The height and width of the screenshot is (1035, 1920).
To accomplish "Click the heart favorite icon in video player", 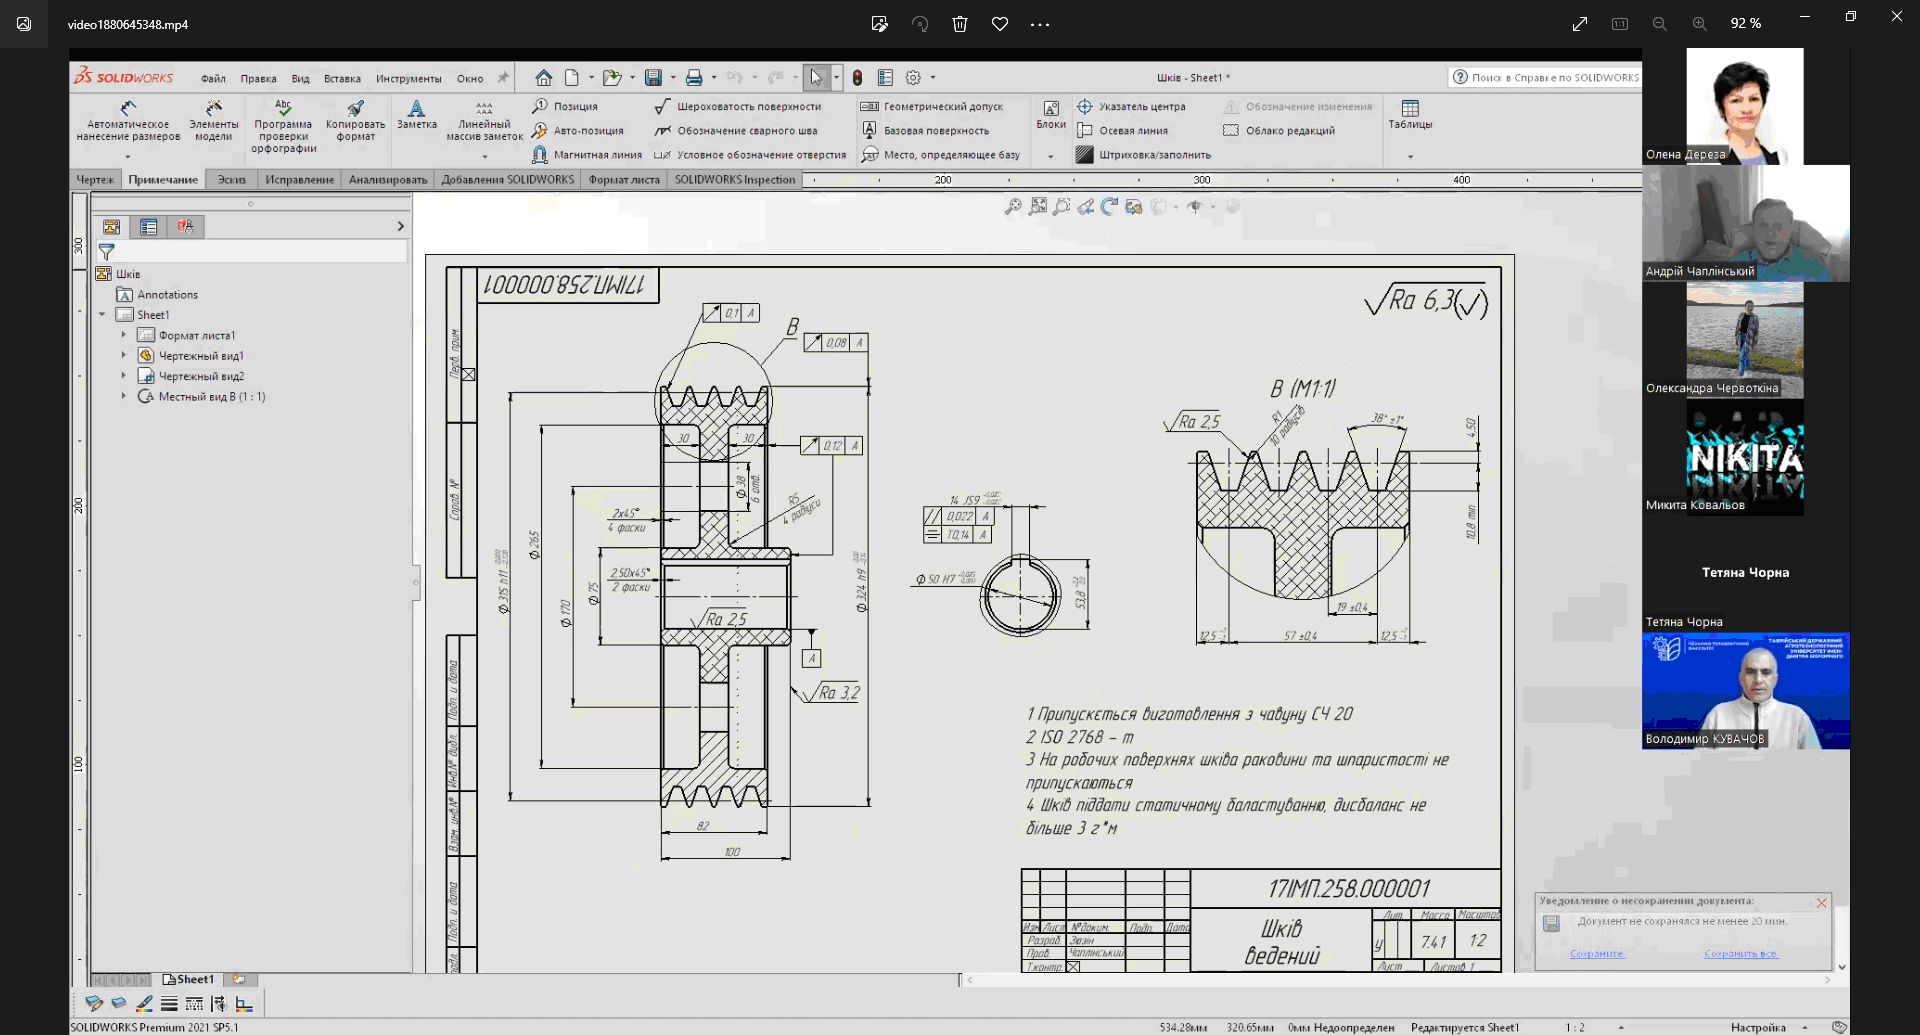I will (x=999, y=24).
